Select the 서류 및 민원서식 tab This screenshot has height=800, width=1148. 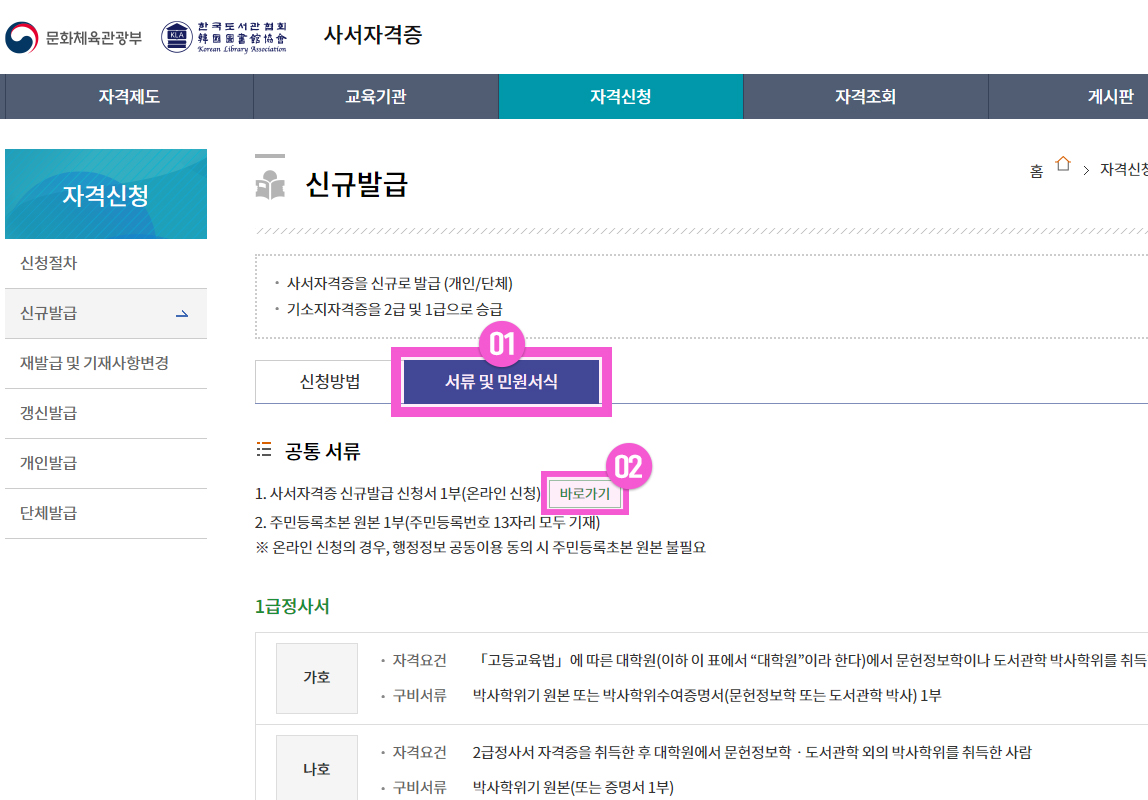pyautogui.click(x=501, y=381)
